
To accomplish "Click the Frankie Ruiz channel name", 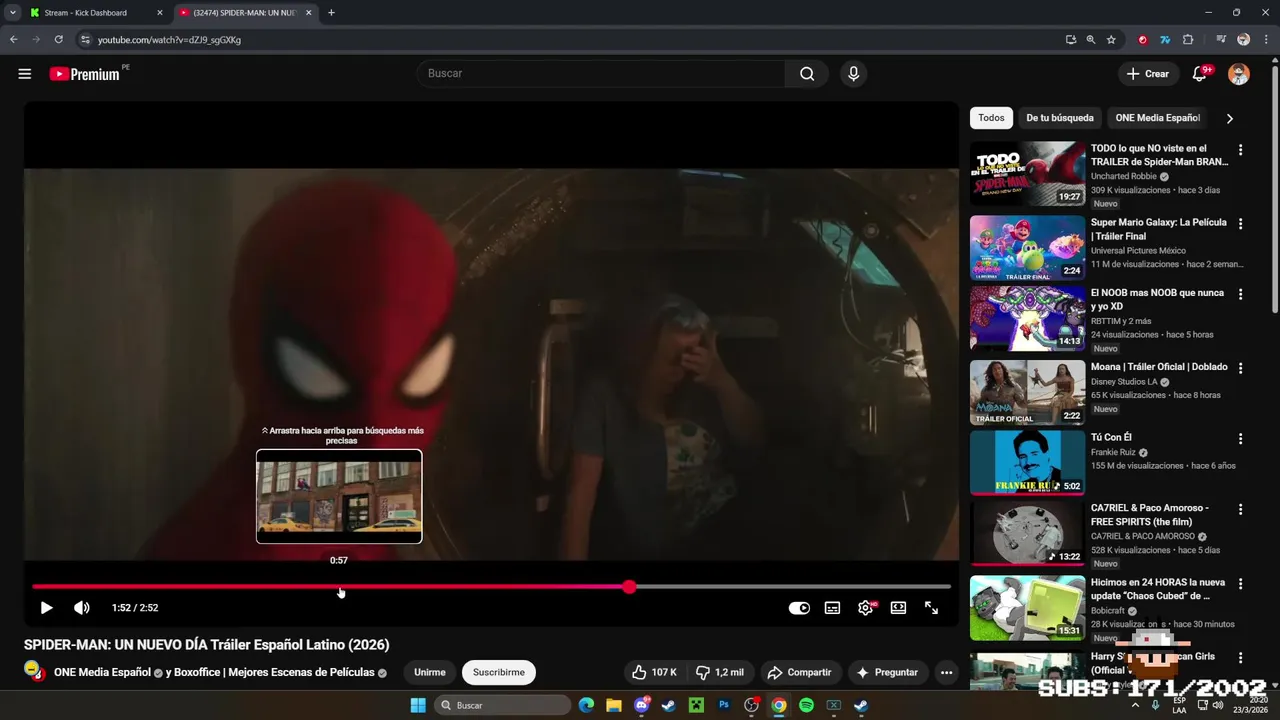I will pyautogui.click(x=1113, y=452).
